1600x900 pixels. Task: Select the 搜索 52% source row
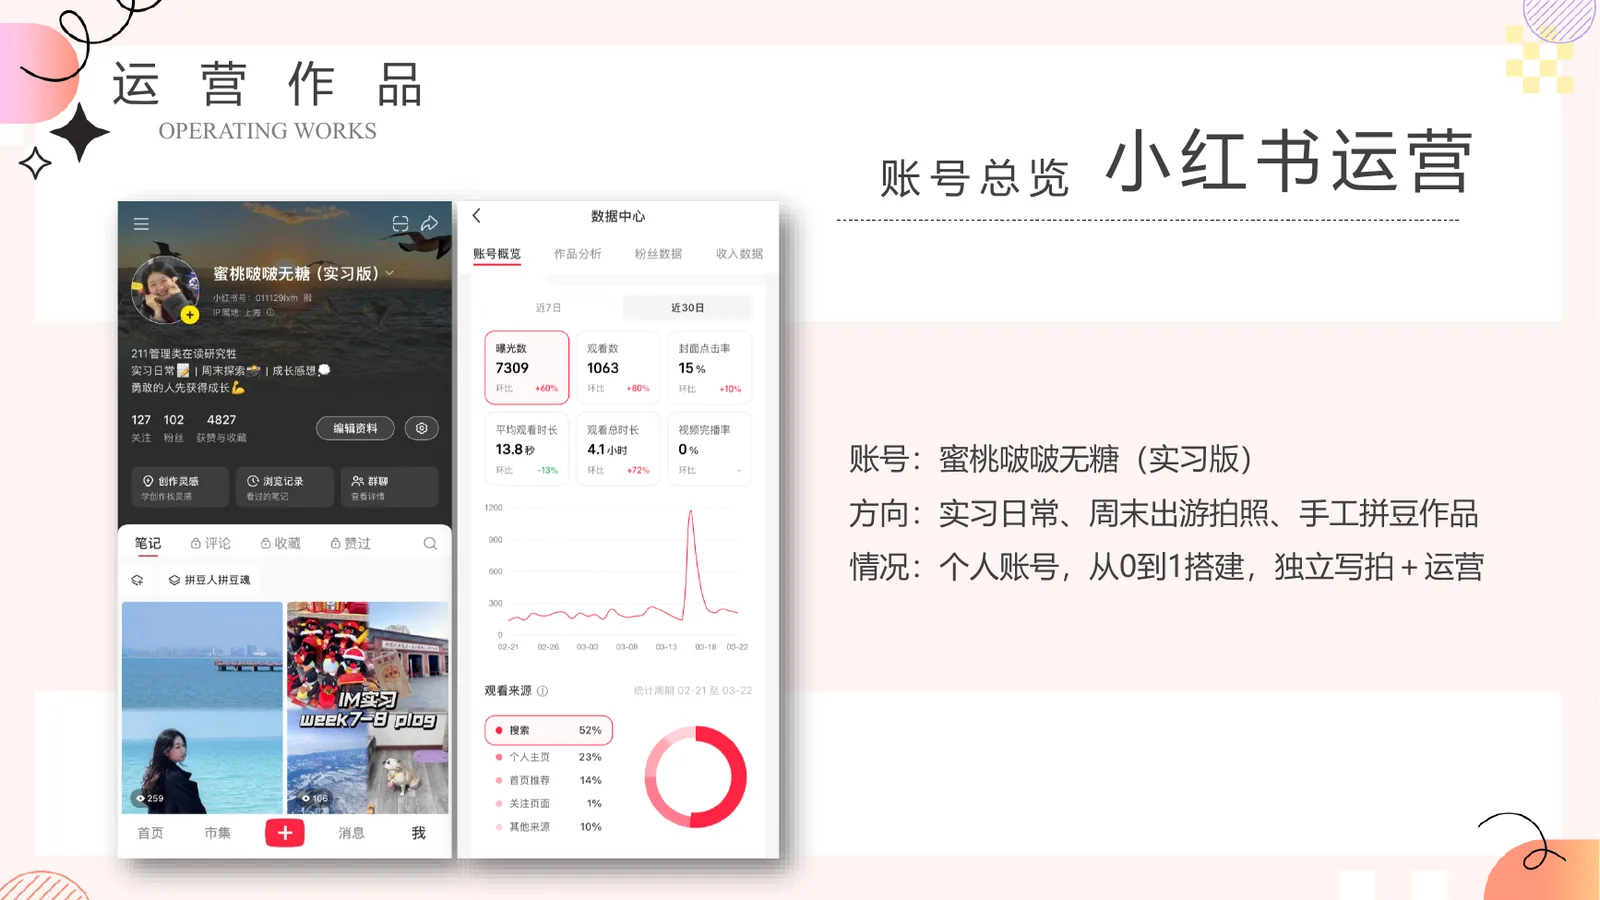coord(548,730)
